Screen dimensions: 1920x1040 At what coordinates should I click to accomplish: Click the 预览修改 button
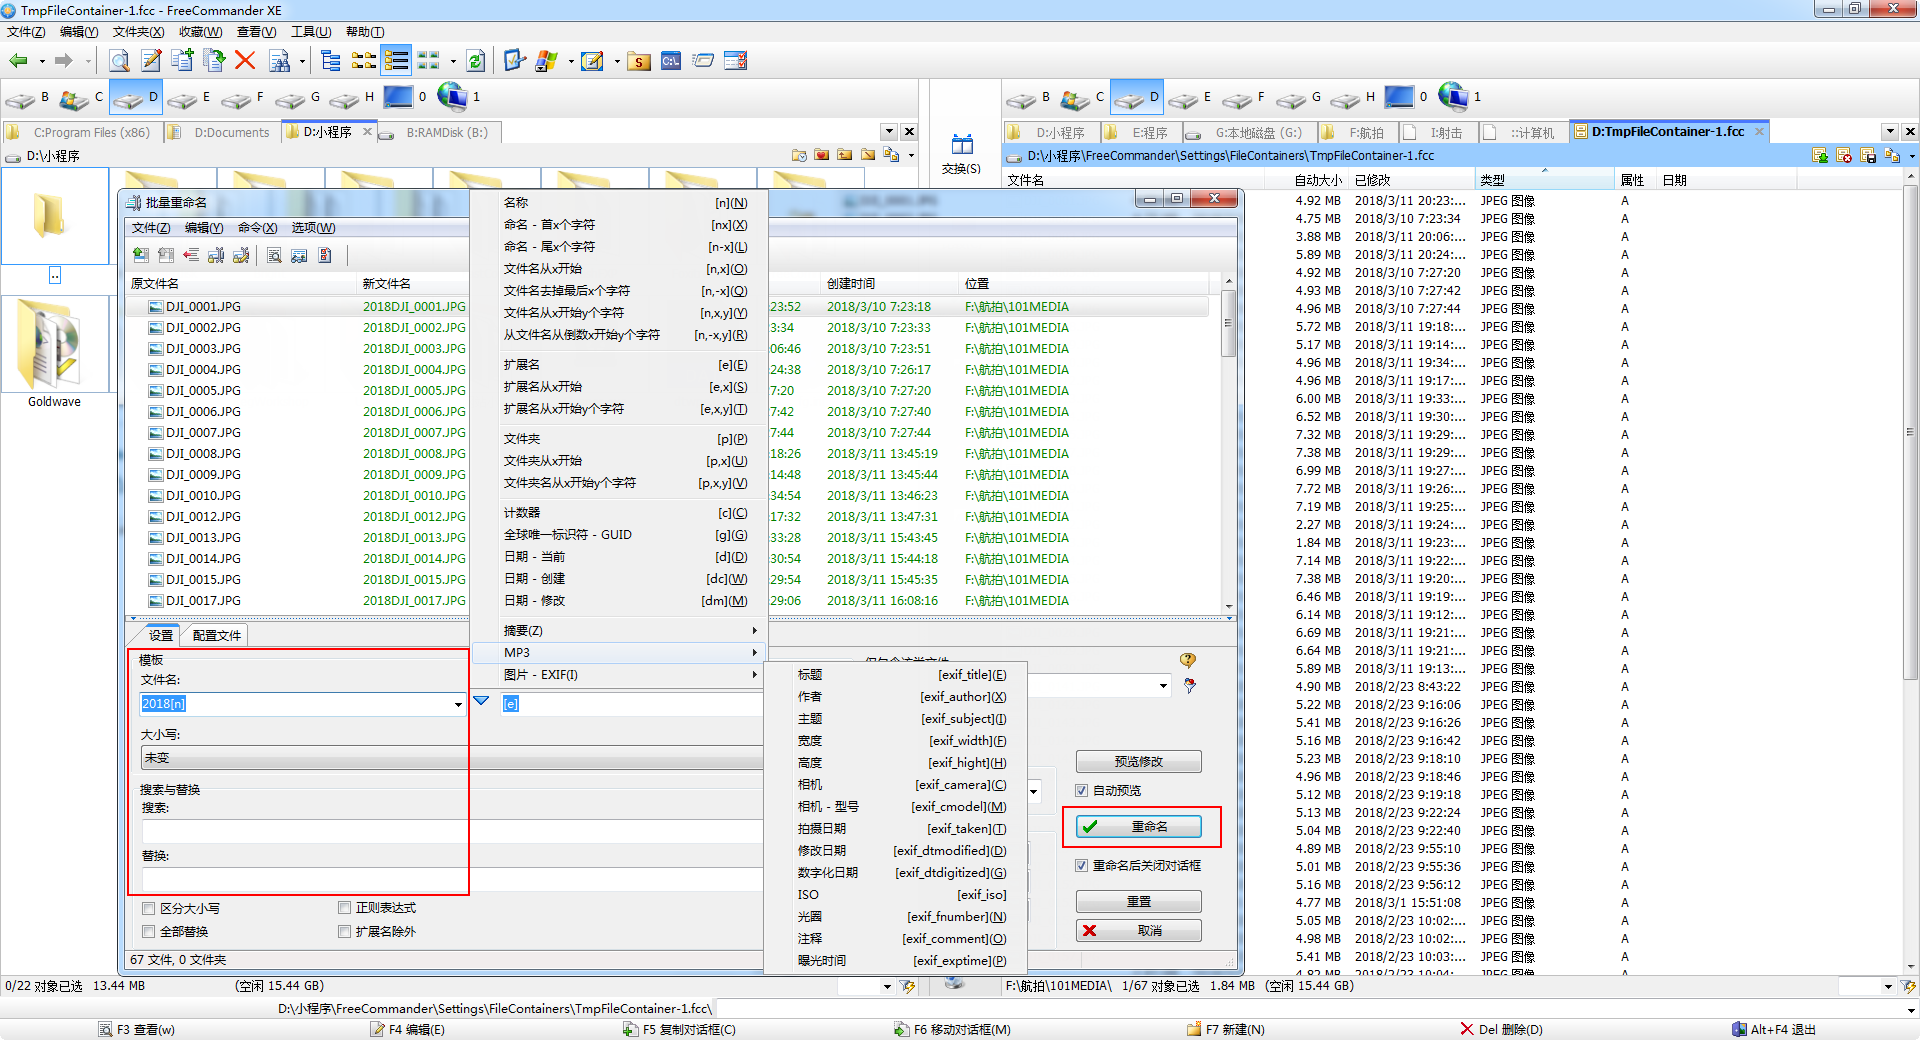tap(1139, 762)
